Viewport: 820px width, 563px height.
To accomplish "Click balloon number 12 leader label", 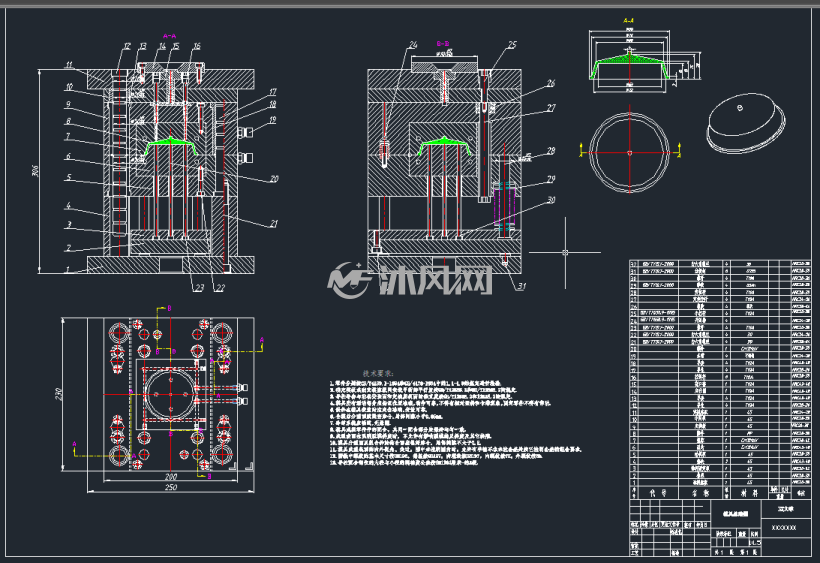I will pos(127,47).
